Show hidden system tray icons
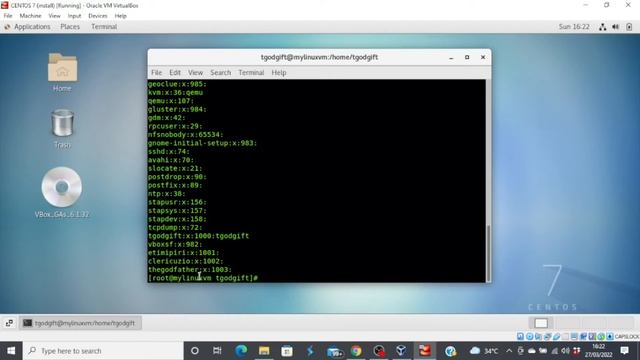This screenshot has height=360, width=640. pos(509,351)
